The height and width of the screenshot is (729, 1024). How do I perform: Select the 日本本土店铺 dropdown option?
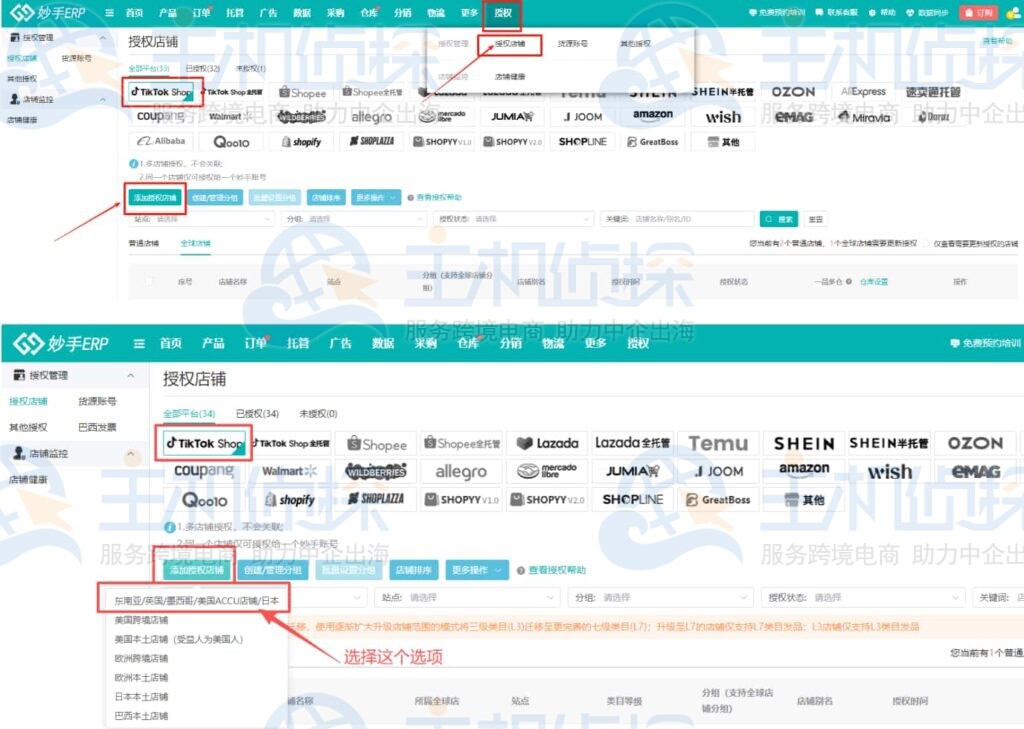pyautogui.click(x=141, y=697)
